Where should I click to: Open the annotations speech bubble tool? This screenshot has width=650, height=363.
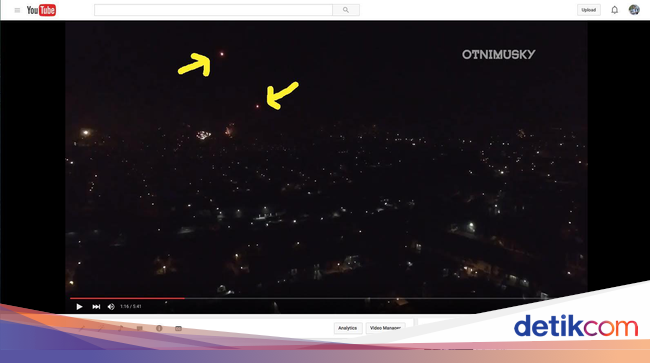click(140, 328)
